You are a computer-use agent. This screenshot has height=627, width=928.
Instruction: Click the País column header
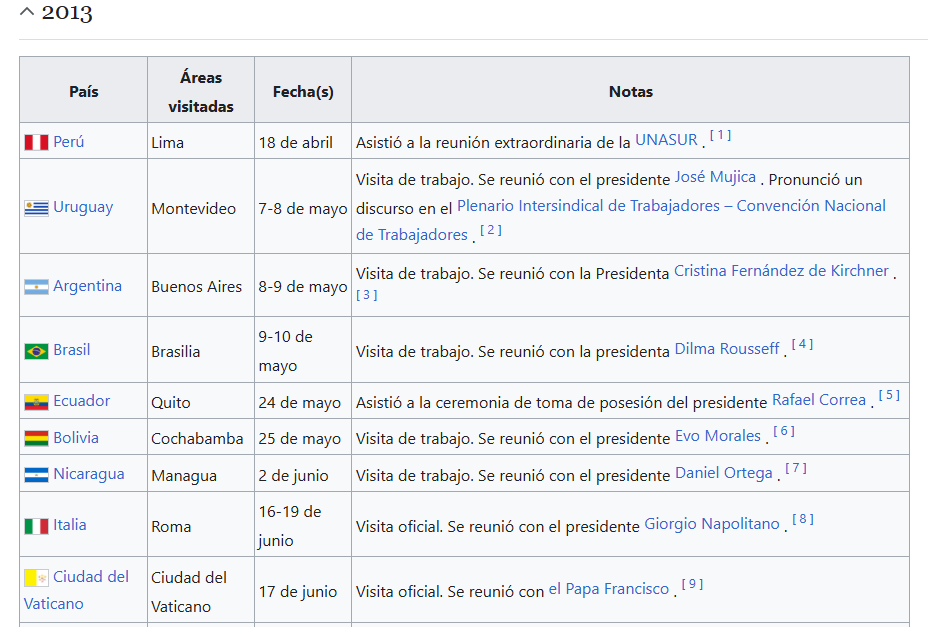click(83, 91)
